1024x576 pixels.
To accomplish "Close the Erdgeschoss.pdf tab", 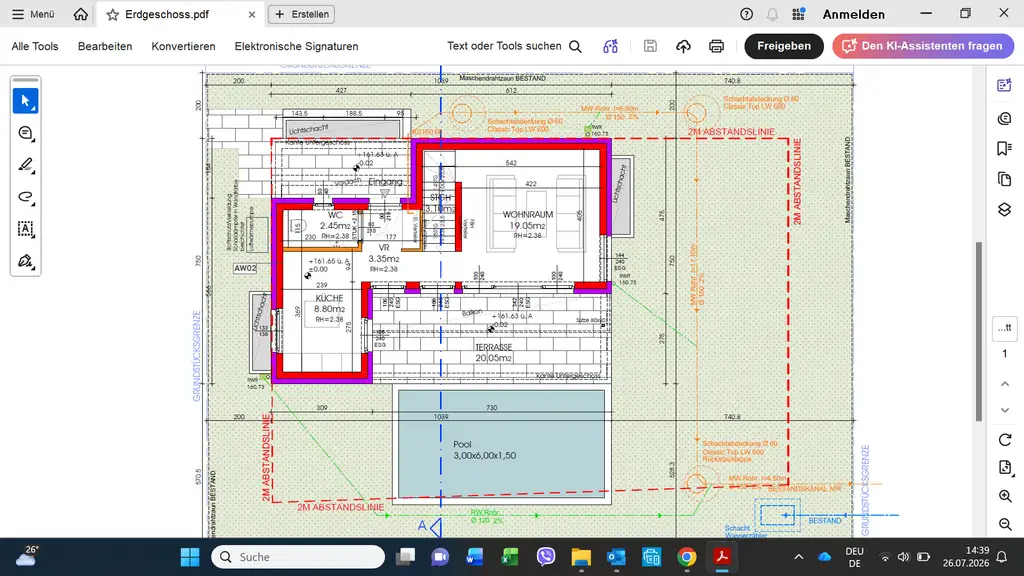I will (x=252, y=14).
